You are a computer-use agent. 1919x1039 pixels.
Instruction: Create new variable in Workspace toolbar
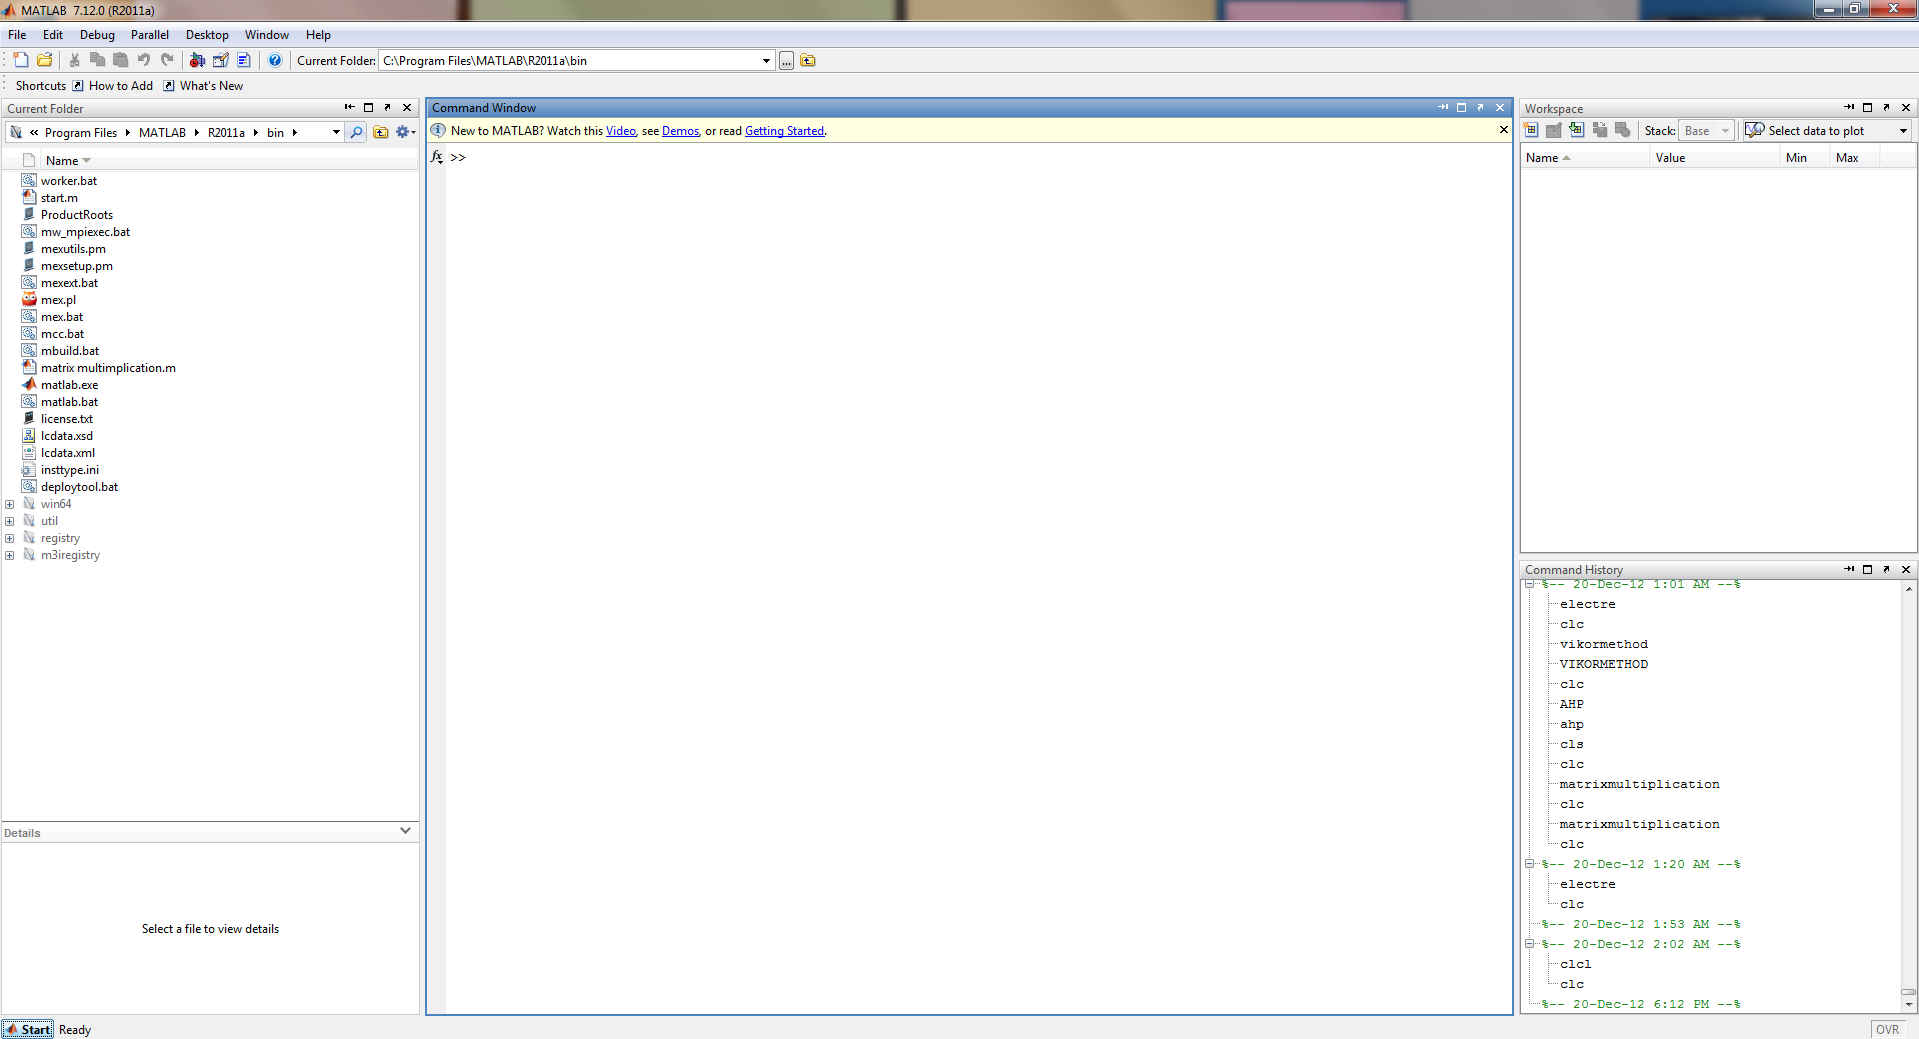pos(1531,130)
